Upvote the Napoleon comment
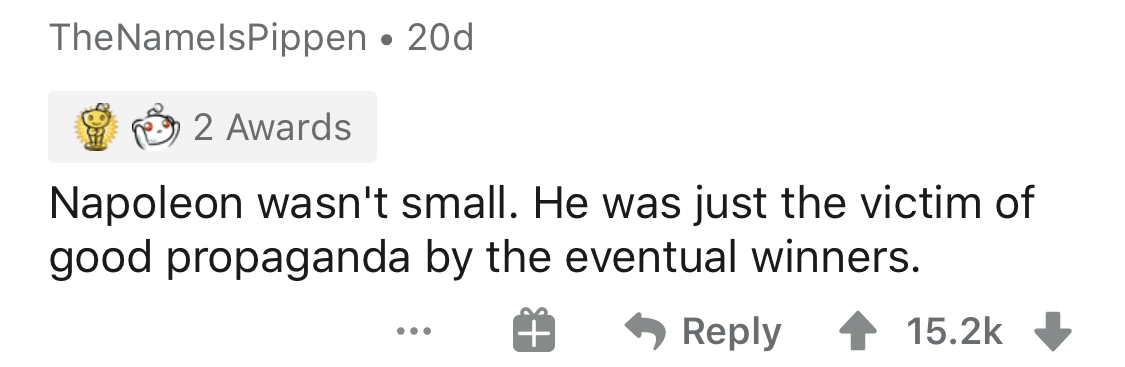The height and width of the screenshot is (367, 1125). point(858,331)
